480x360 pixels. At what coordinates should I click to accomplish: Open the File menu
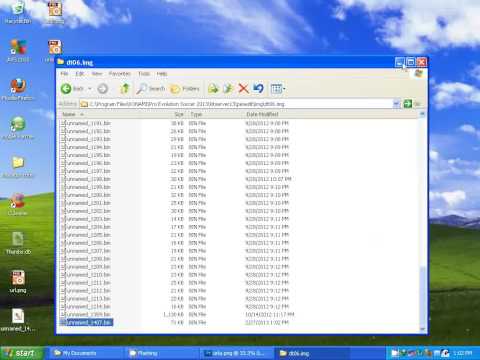pyautogui.click(x=64, y=74)
